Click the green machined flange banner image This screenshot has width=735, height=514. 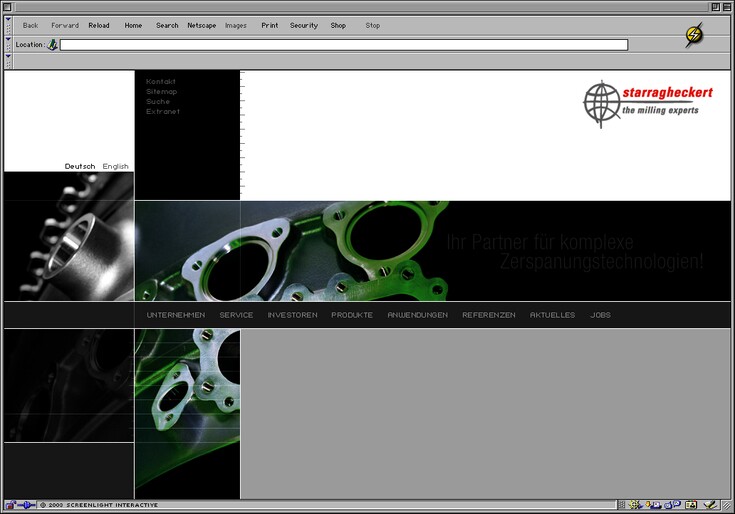coord(292,251)
